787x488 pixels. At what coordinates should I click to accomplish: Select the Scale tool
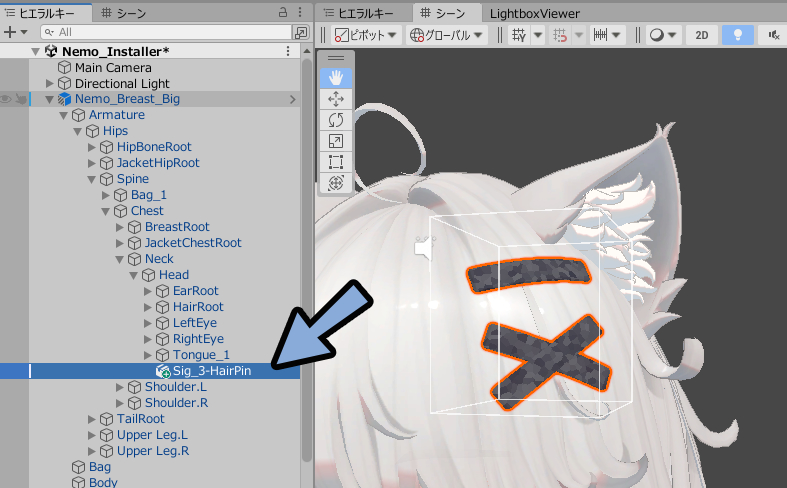[336, 142]
